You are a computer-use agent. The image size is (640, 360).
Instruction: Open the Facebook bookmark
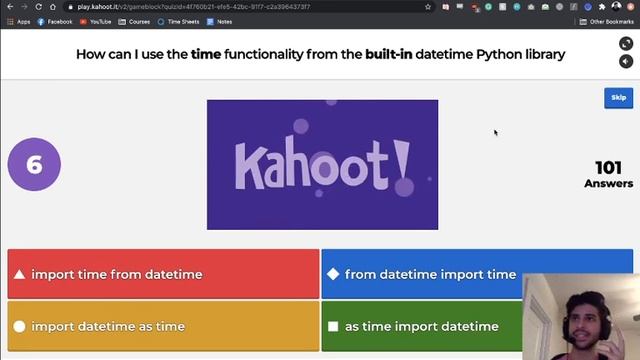pyautogui.click(x=55, y=22)
